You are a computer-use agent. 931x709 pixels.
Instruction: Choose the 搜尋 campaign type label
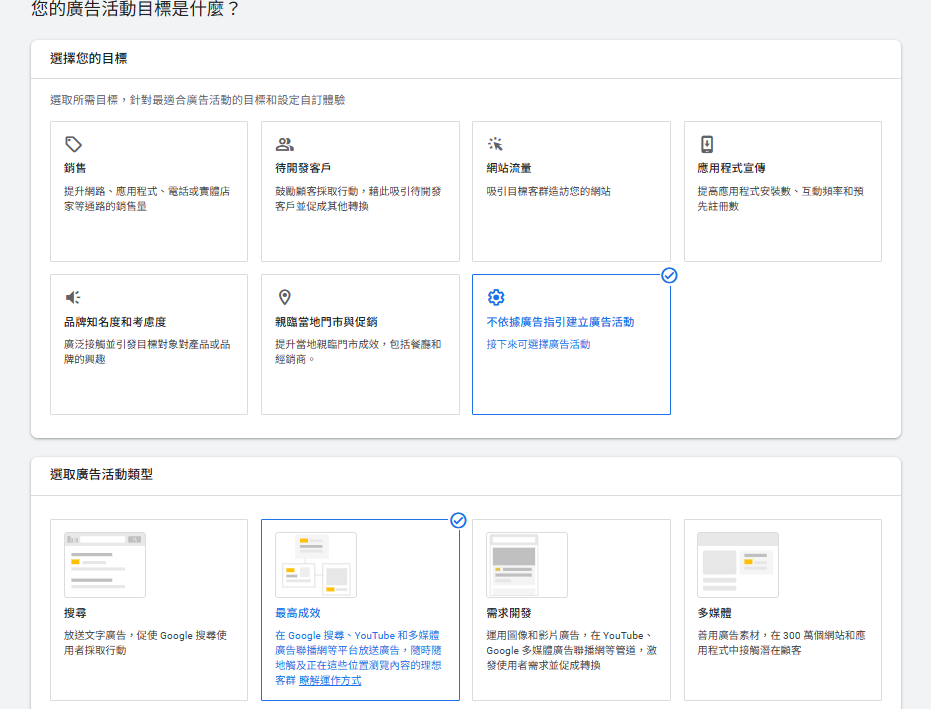(75, 613)
